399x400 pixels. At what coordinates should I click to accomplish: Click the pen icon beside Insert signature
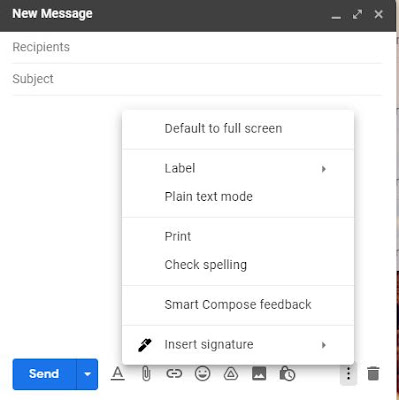[x=145, y=345]
